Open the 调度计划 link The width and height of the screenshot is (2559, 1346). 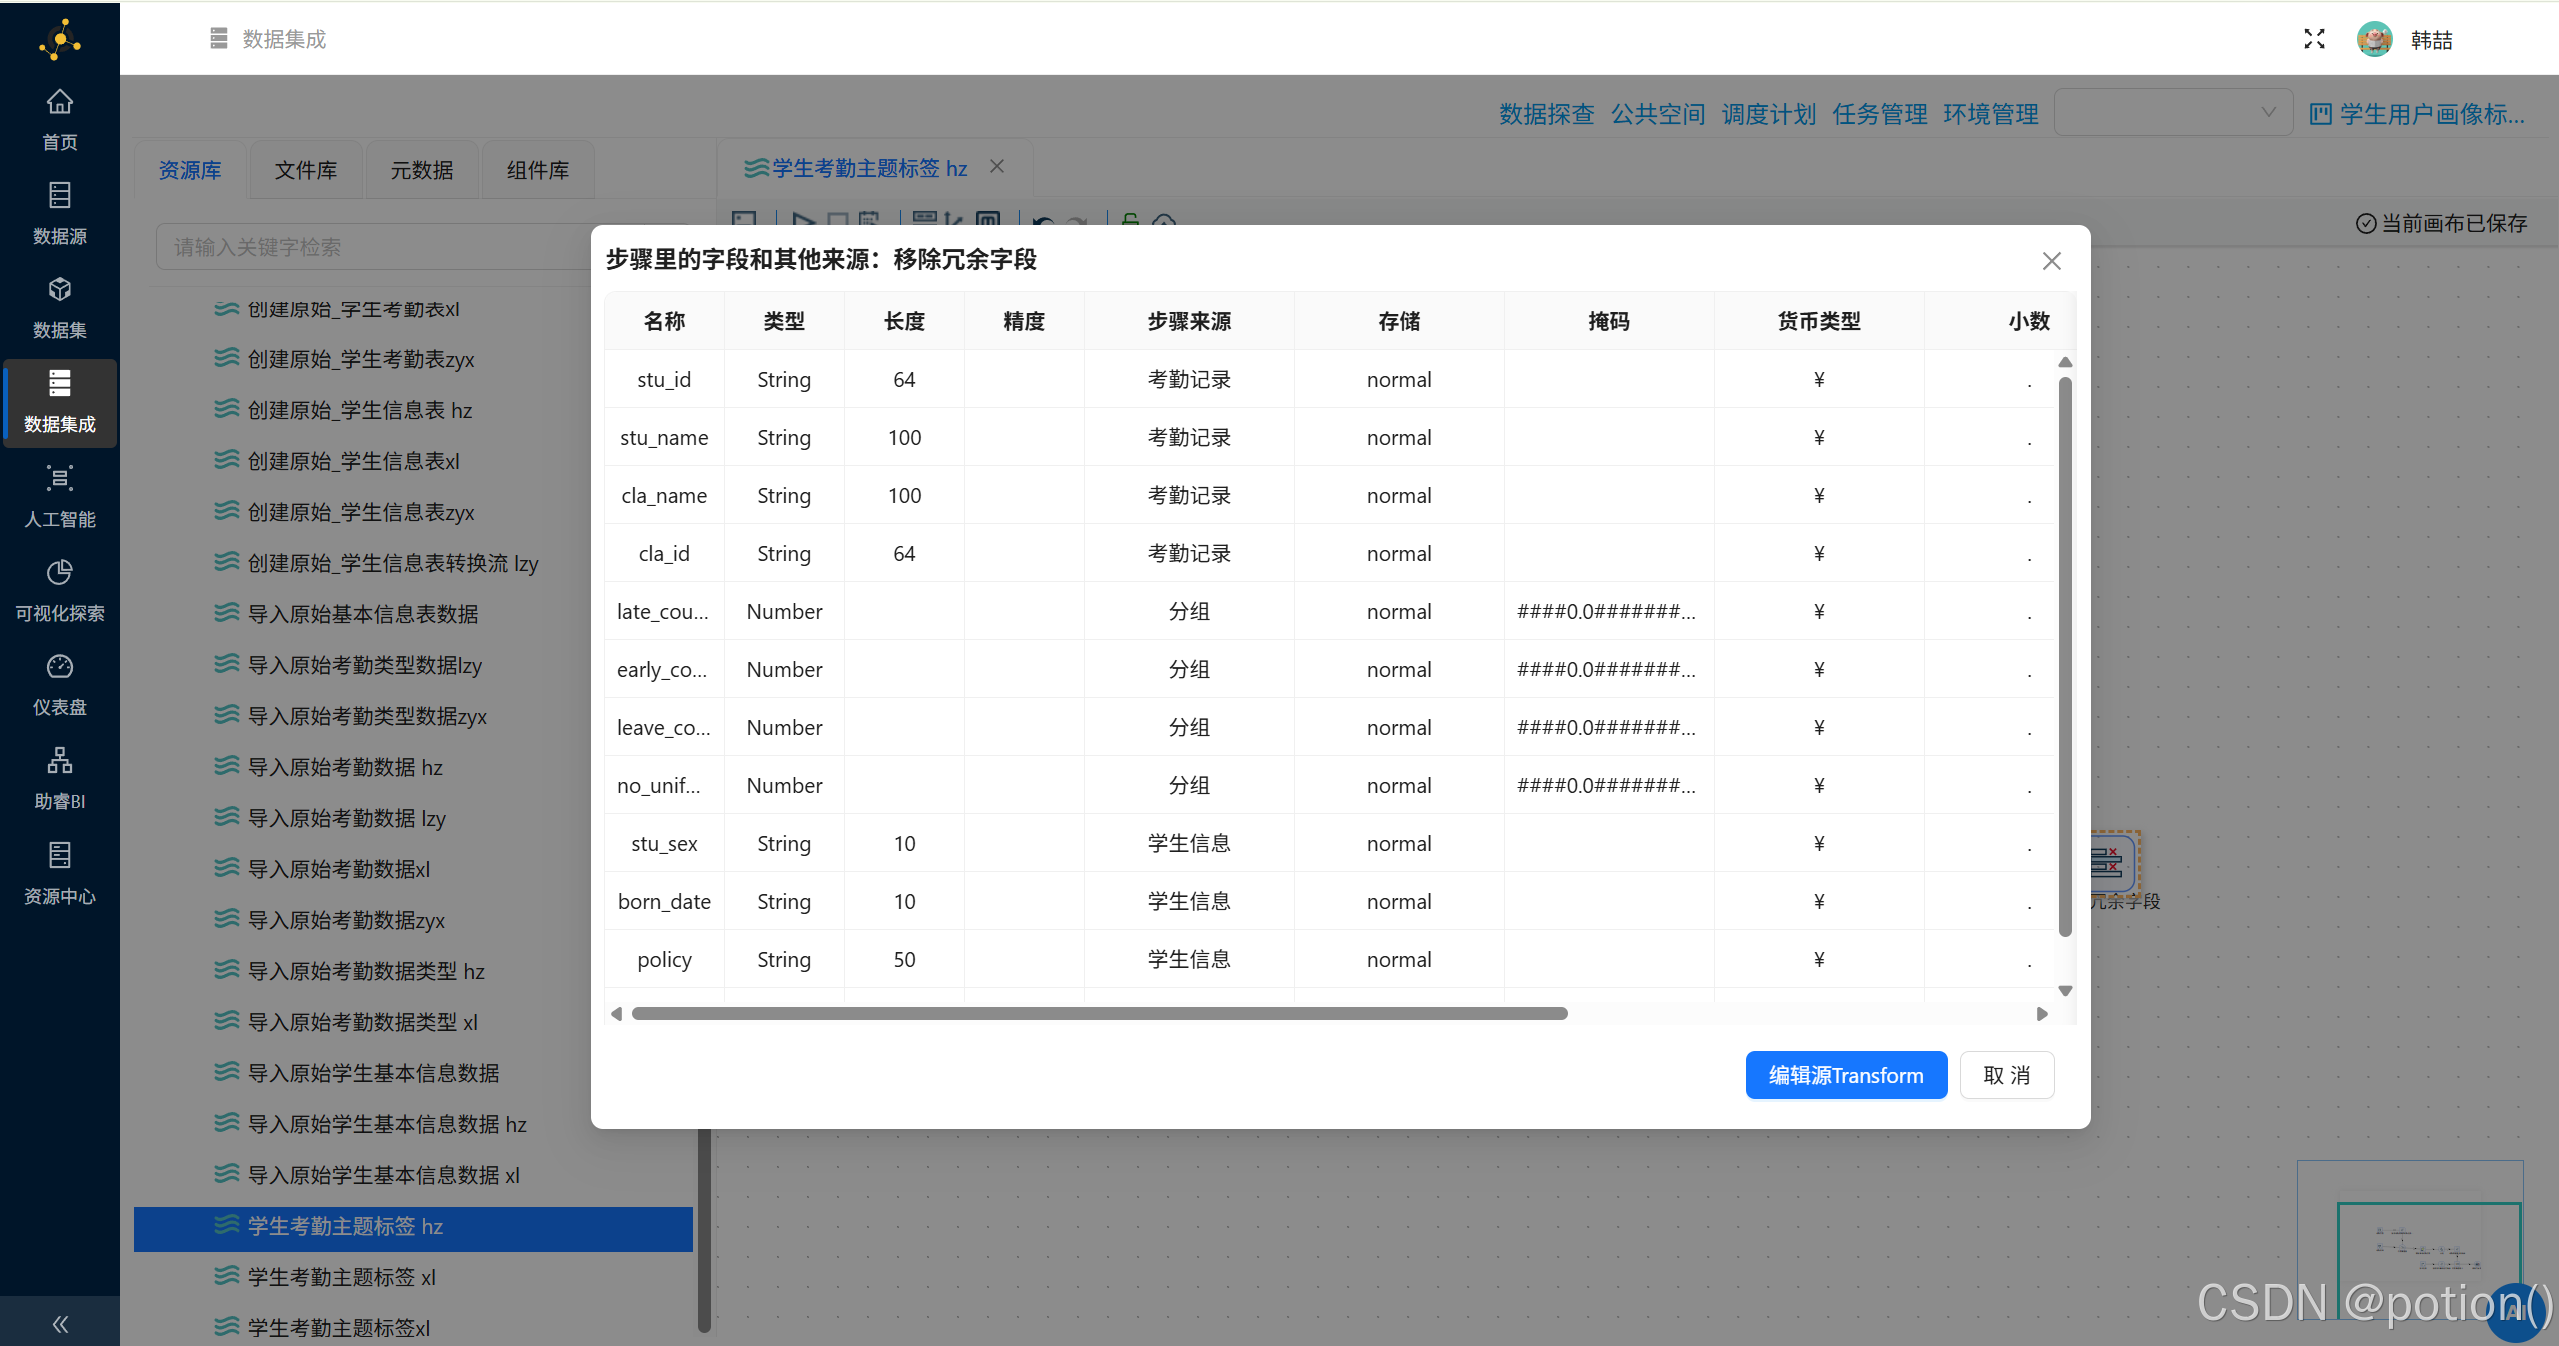(x=1769, y=114)
